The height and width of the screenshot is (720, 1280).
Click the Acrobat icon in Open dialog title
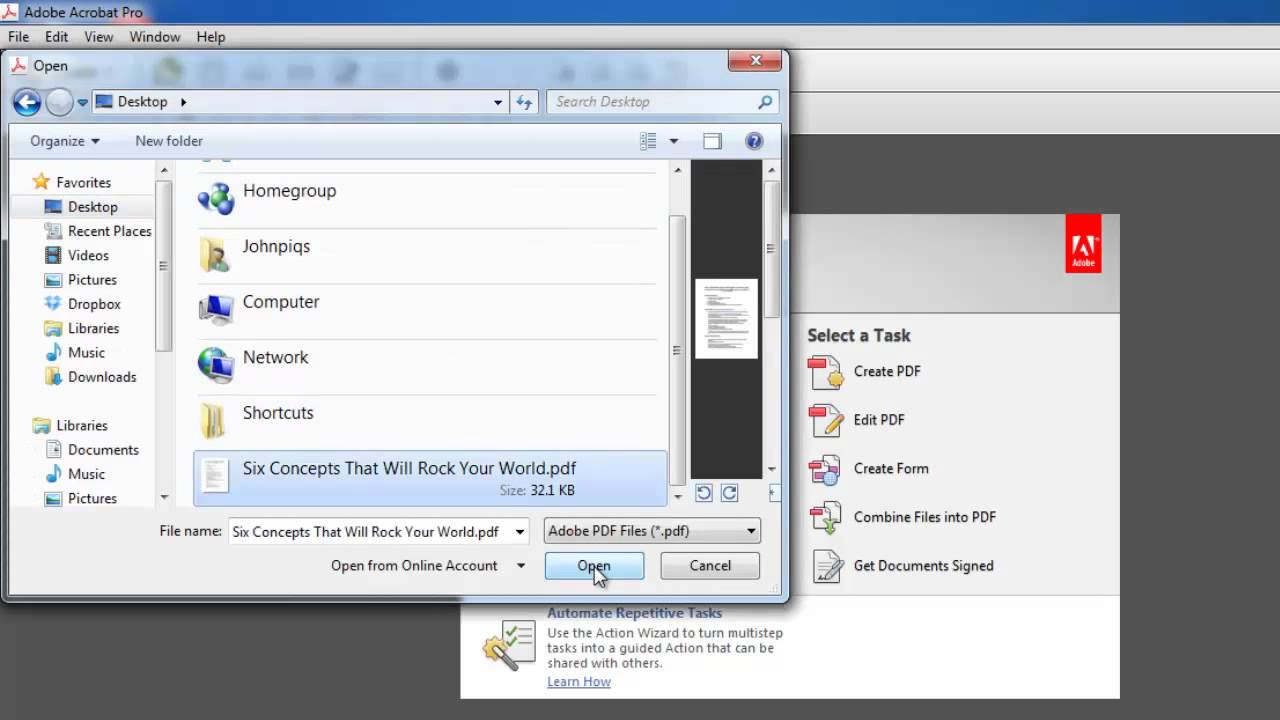tap(18, 65)
